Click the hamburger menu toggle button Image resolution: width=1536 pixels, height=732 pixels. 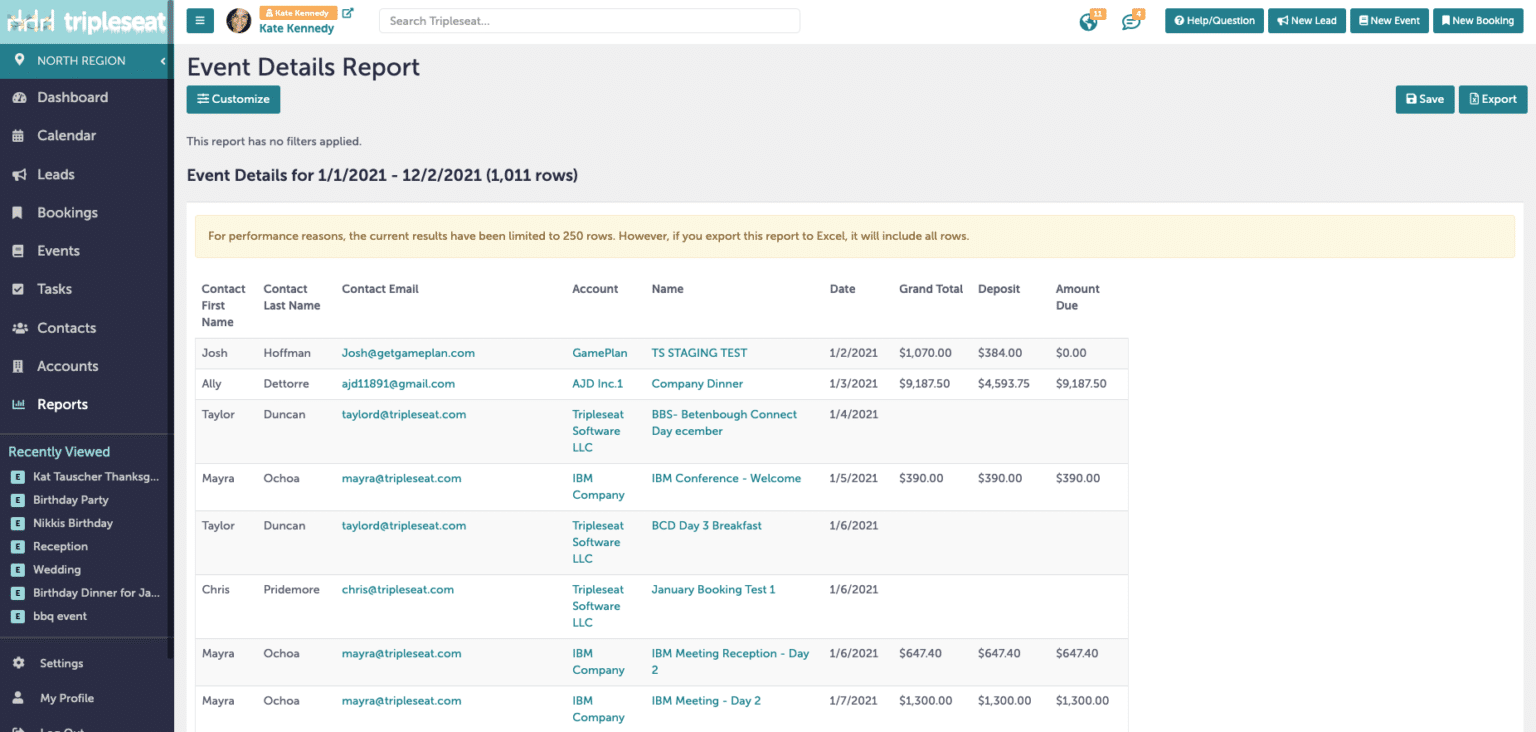200,20
